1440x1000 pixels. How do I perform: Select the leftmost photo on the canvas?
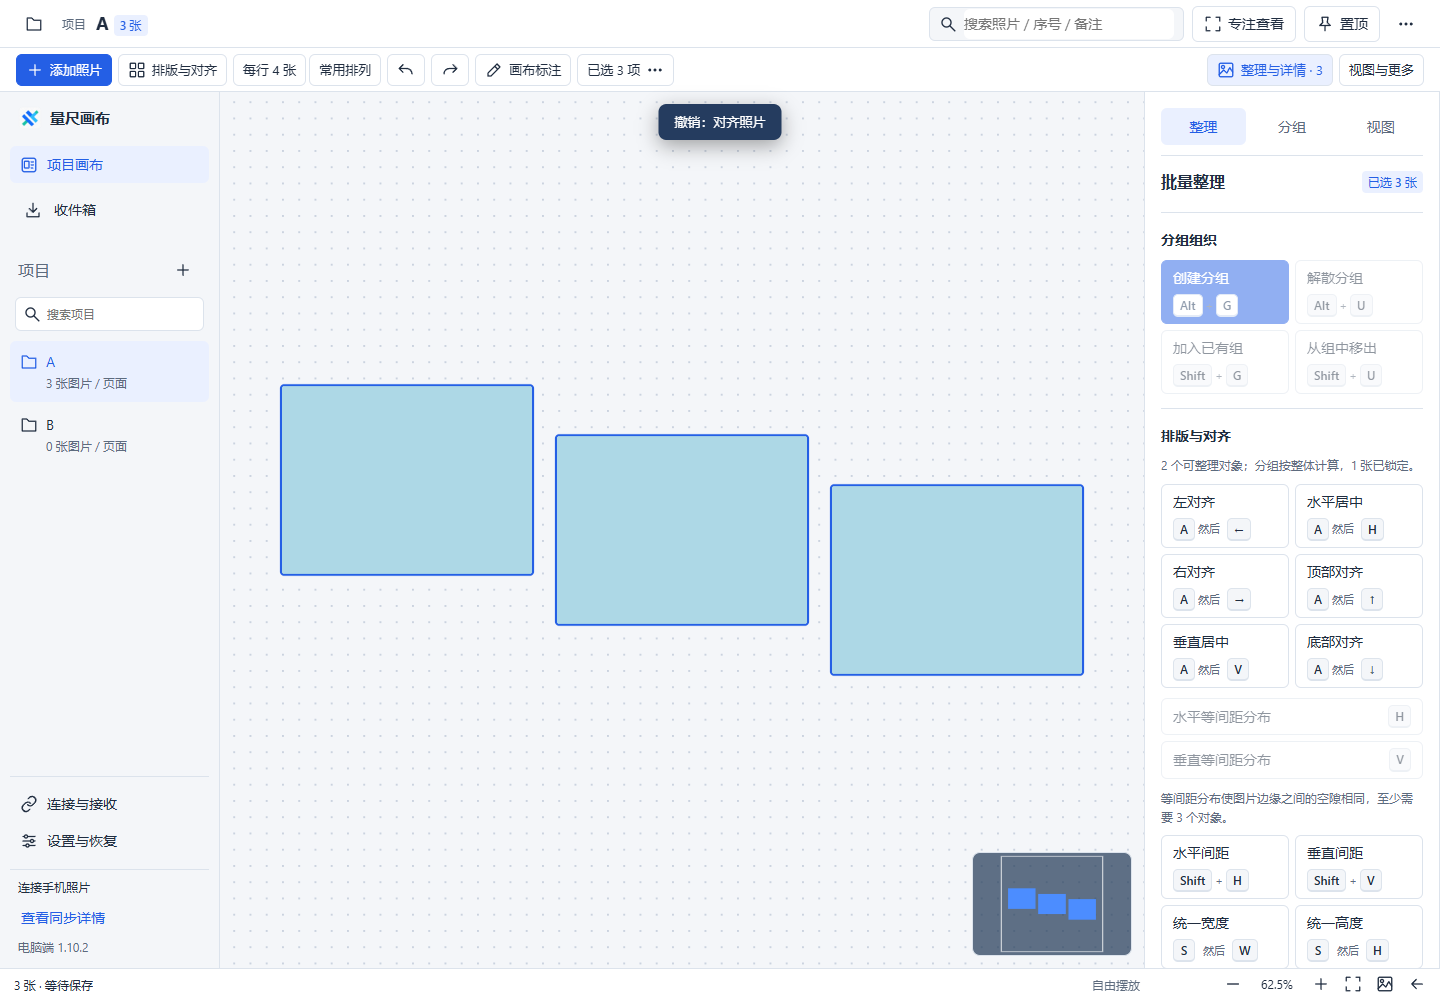click(407, 480)
